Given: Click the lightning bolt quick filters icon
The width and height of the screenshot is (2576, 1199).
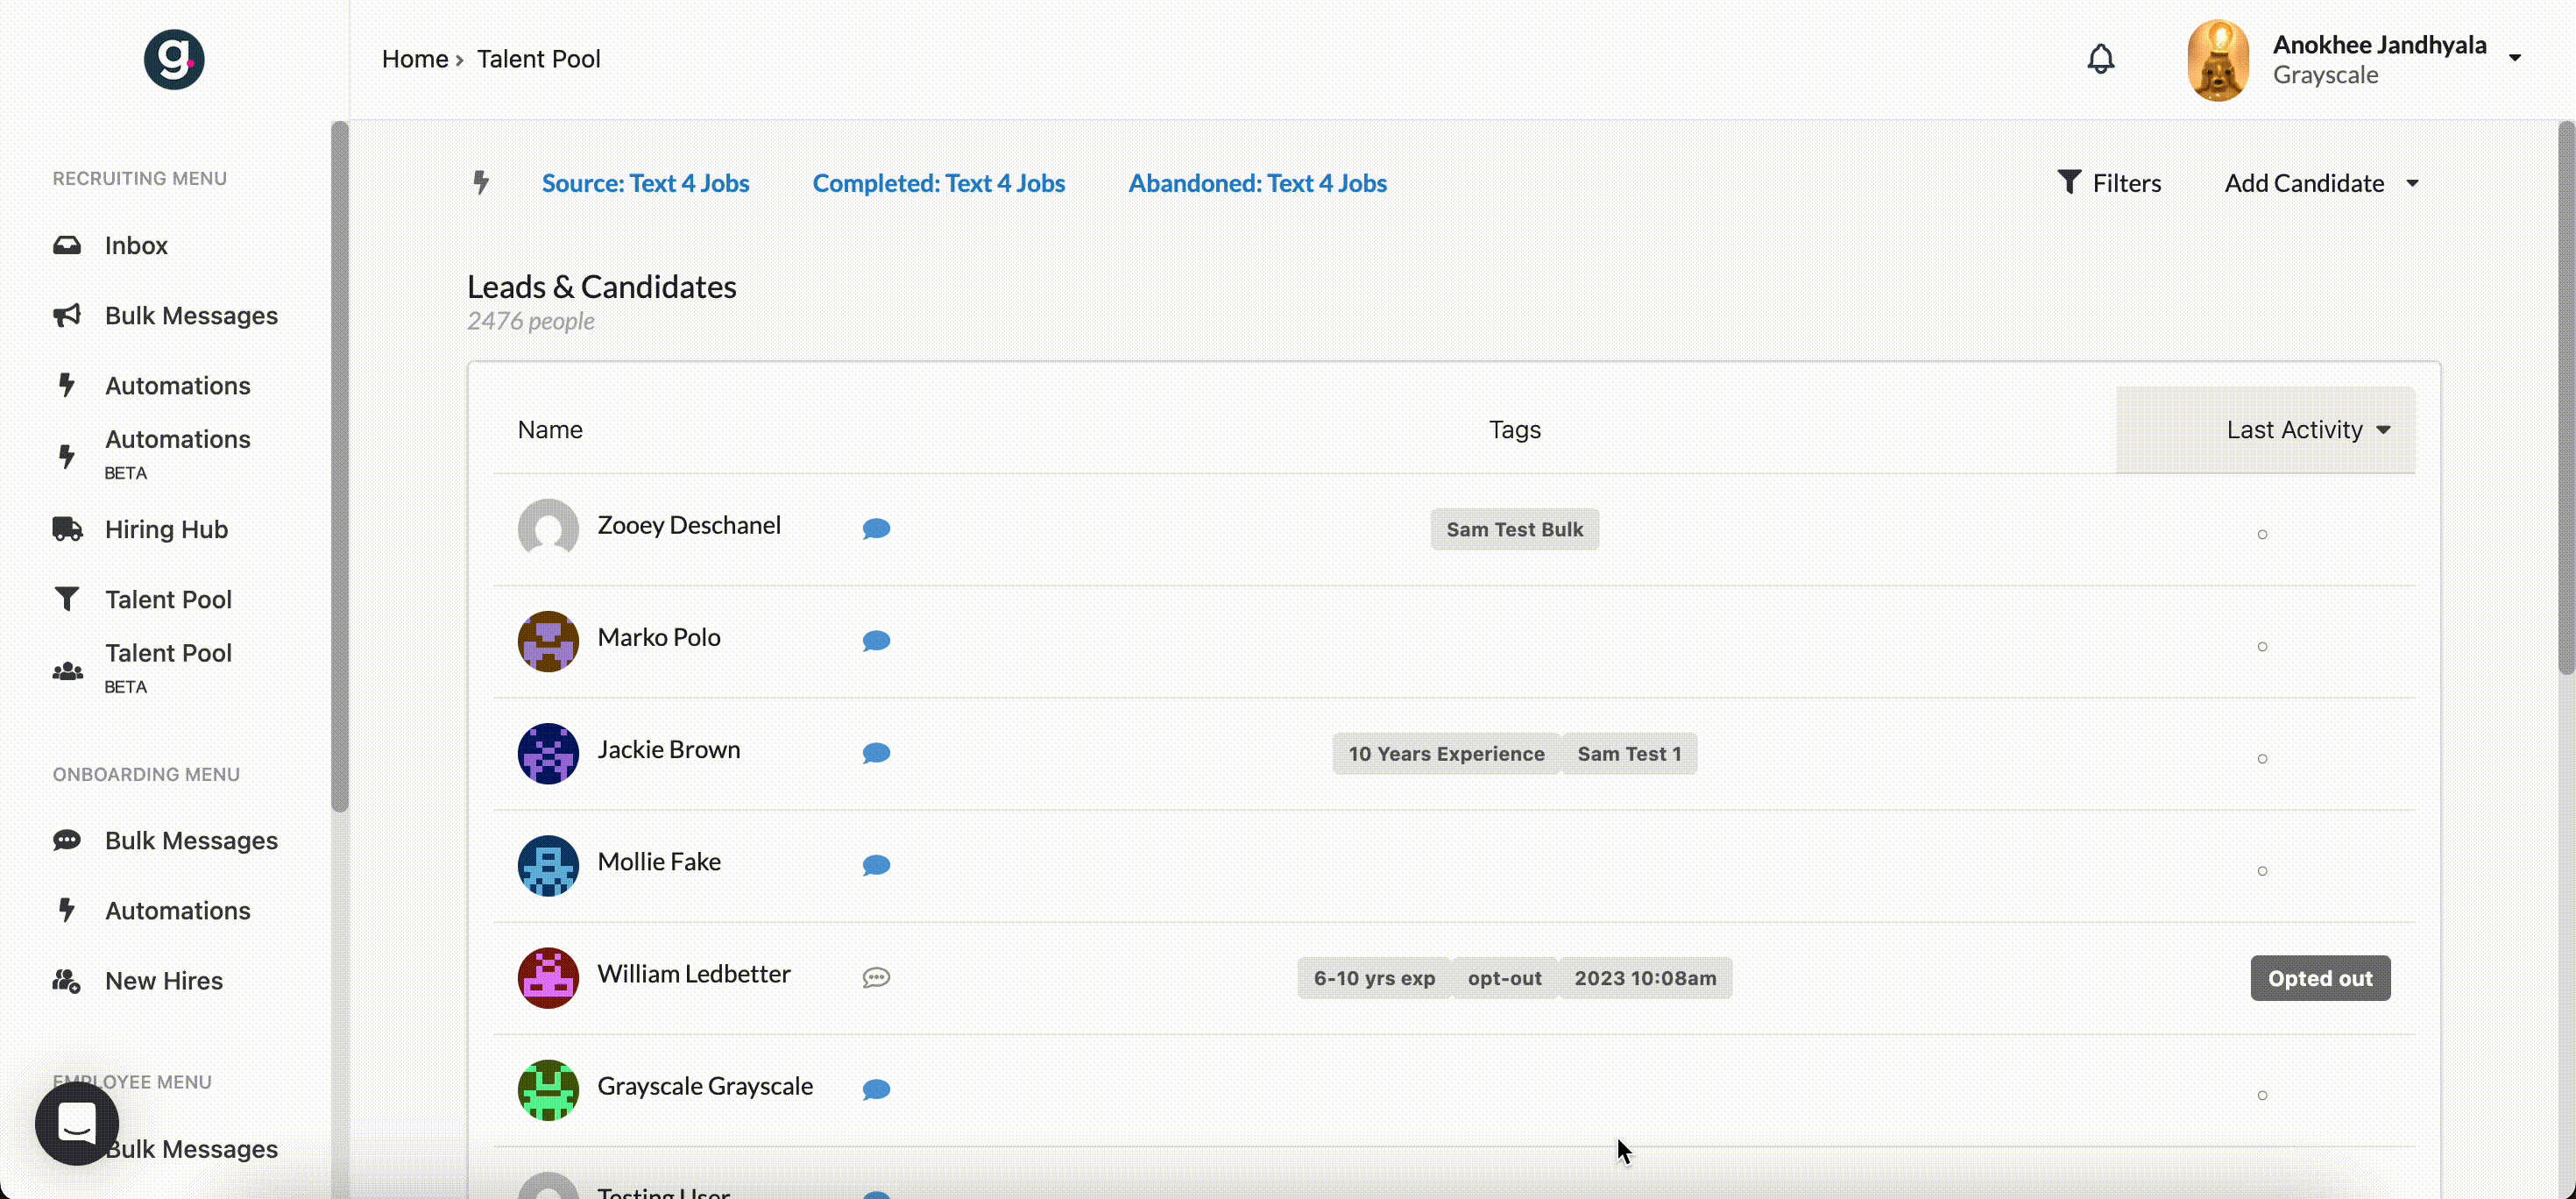Looking at the screenshot, I should (481, 183).
